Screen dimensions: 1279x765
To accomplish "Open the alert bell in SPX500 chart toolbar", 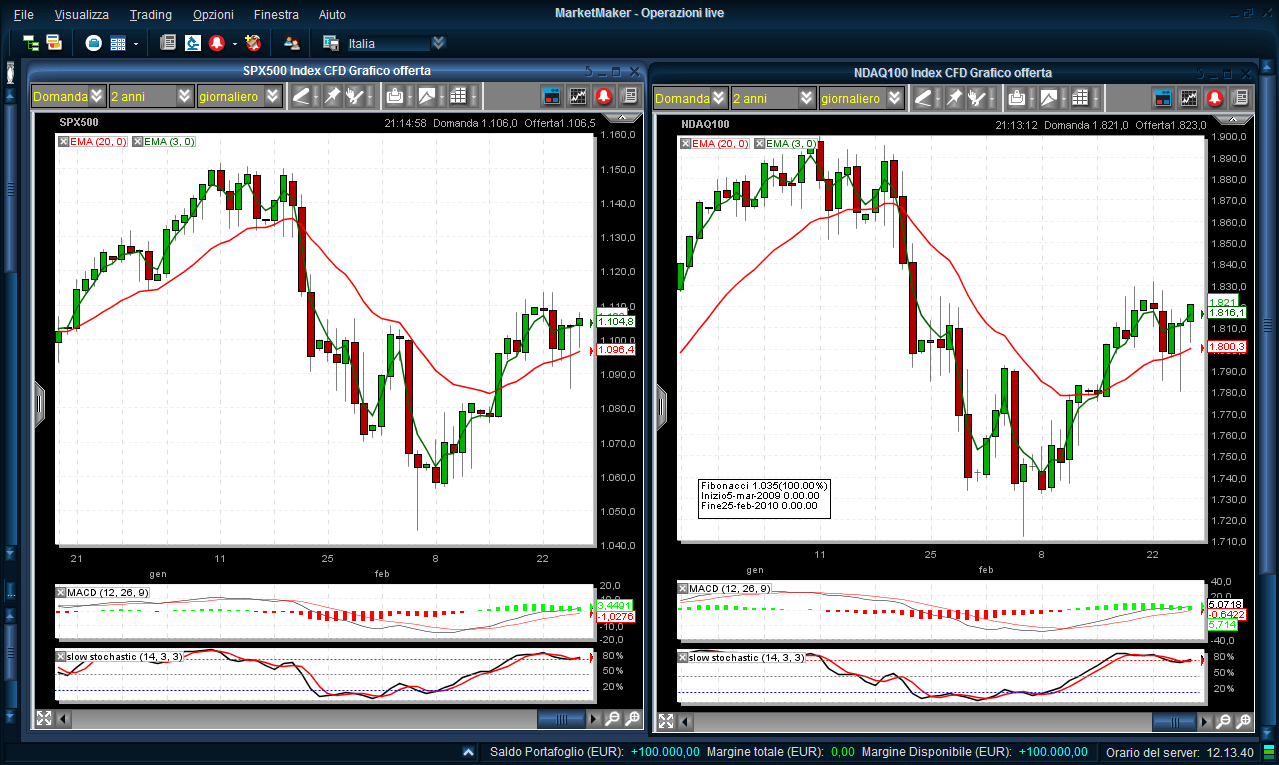I will [x=604, y=97].
